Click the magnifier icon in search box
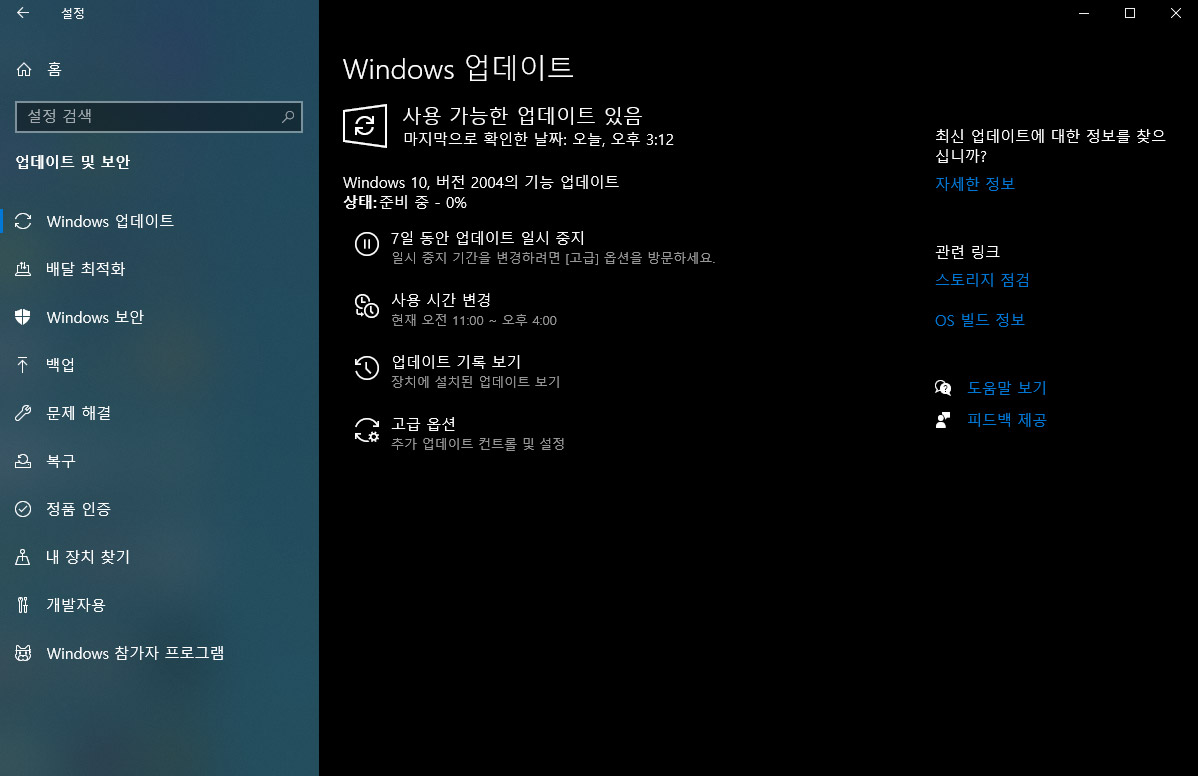The image size is (1198, 776). click(288, 116)
